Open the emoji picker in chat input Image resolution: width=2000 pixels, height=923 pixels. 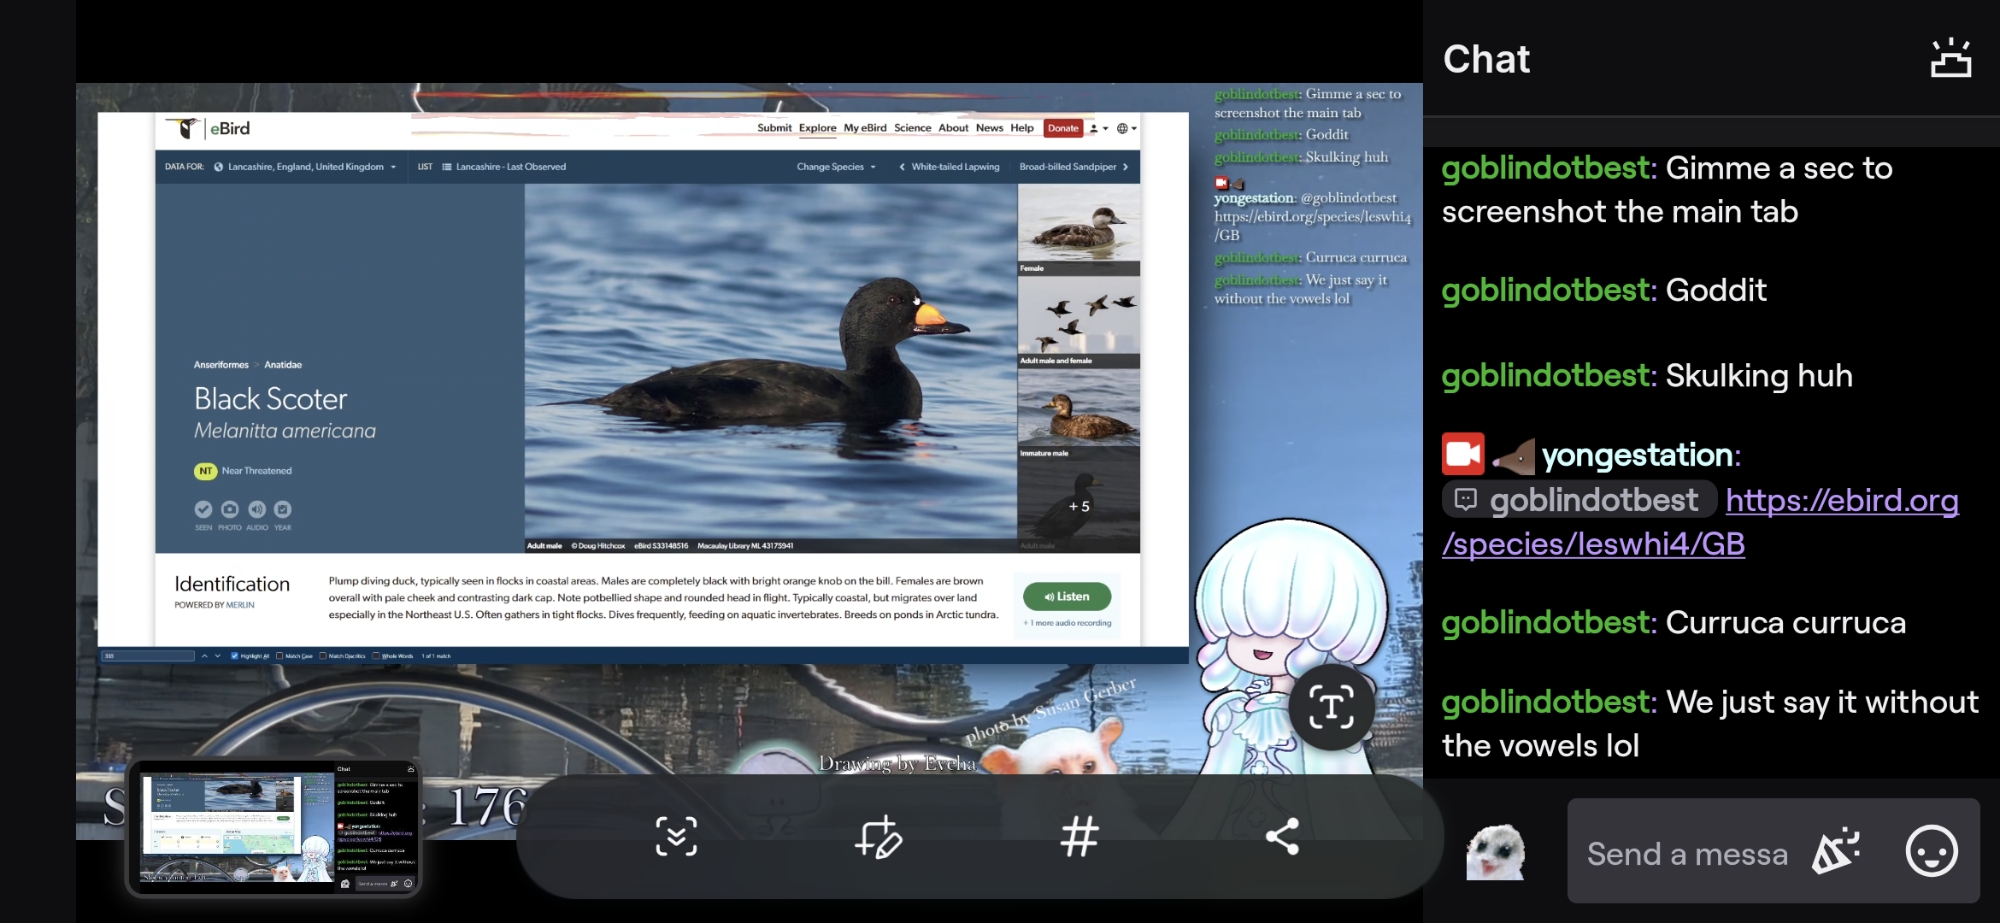point(1931,852)
